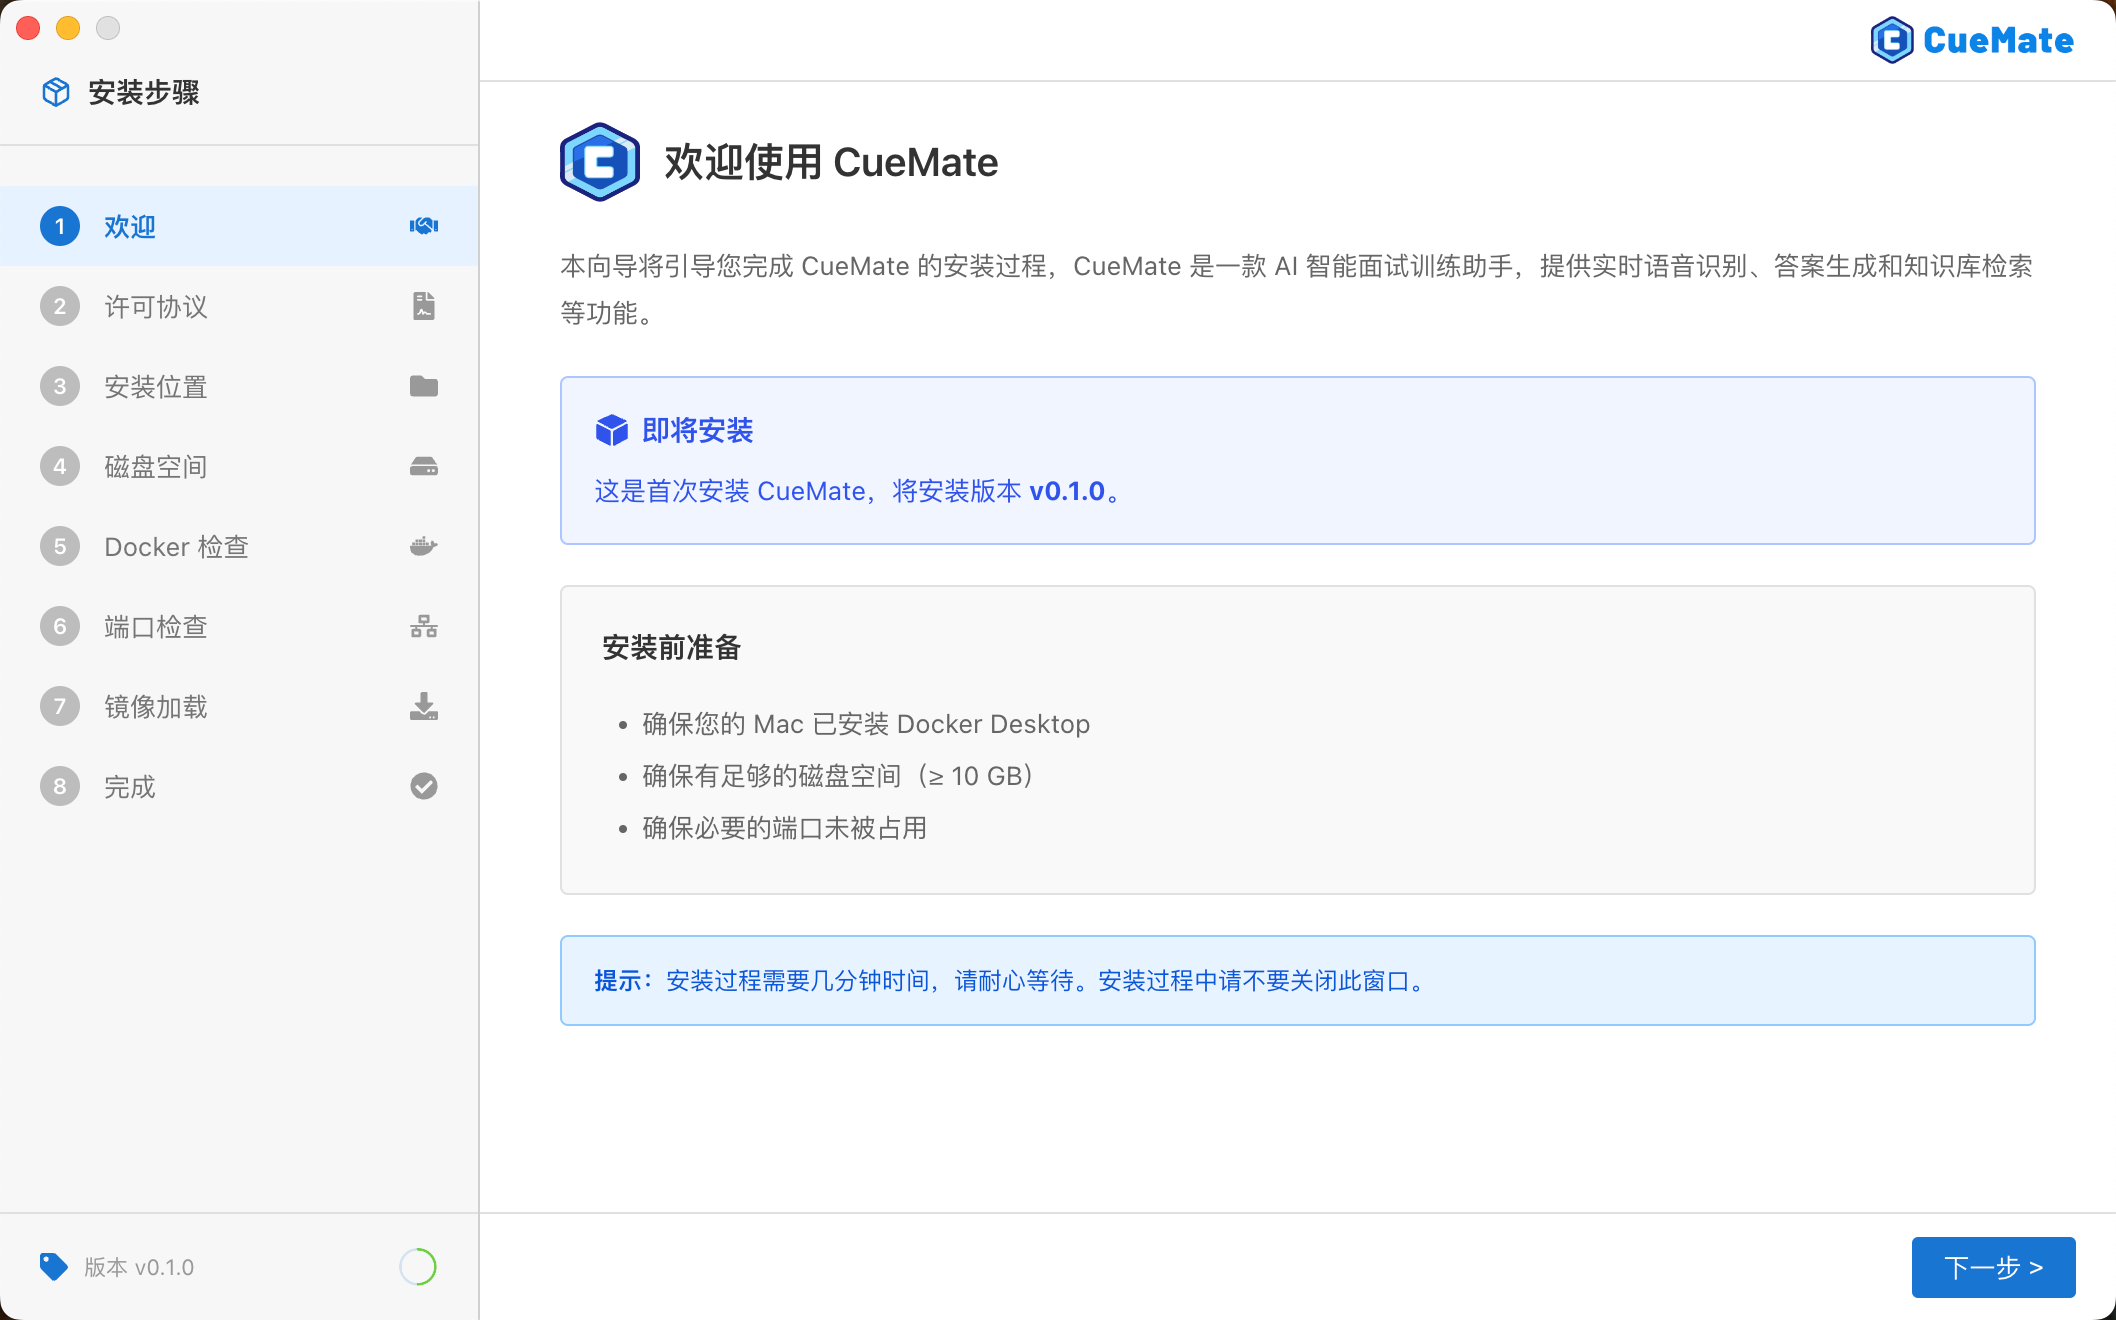The height and width of the screenshot is (1320, 2116).
Task: Click the 下一步 button
Action: coord(1992,1267)
